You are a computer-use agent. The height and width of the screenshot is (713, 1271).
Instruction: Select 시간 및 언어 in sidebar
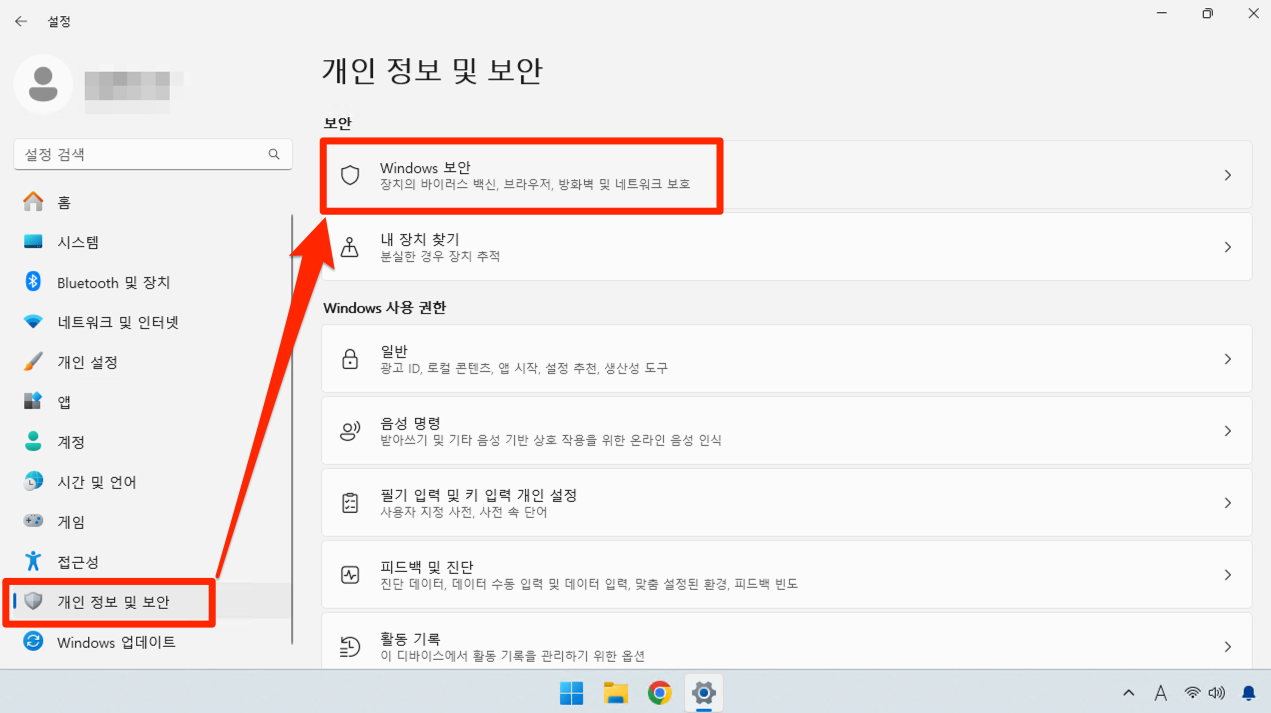[x=150, y=482]
